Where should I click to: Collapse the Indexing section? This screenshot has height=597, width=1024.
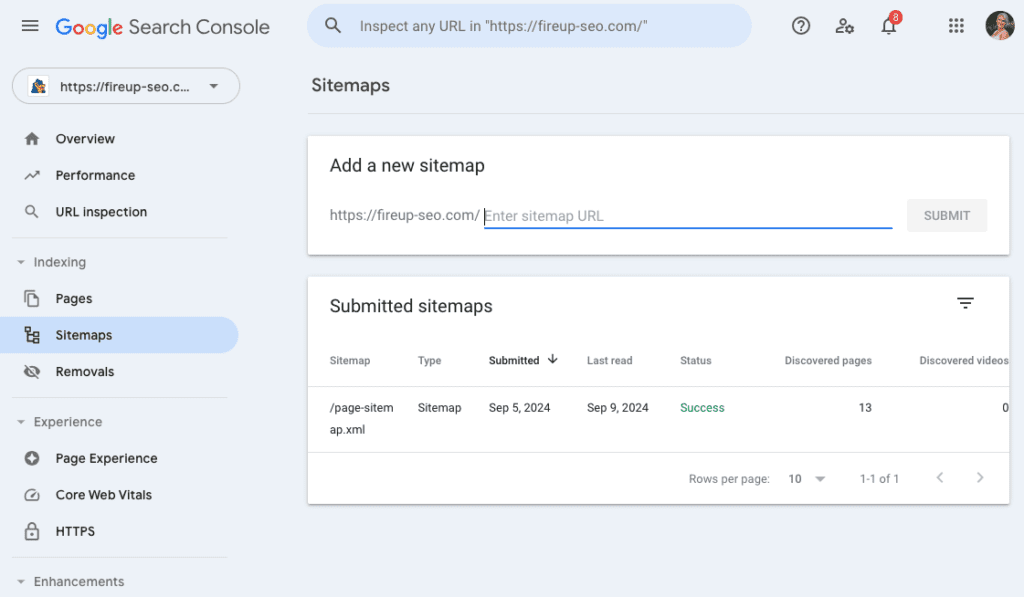pyautogui.click(x=24, y=262)
